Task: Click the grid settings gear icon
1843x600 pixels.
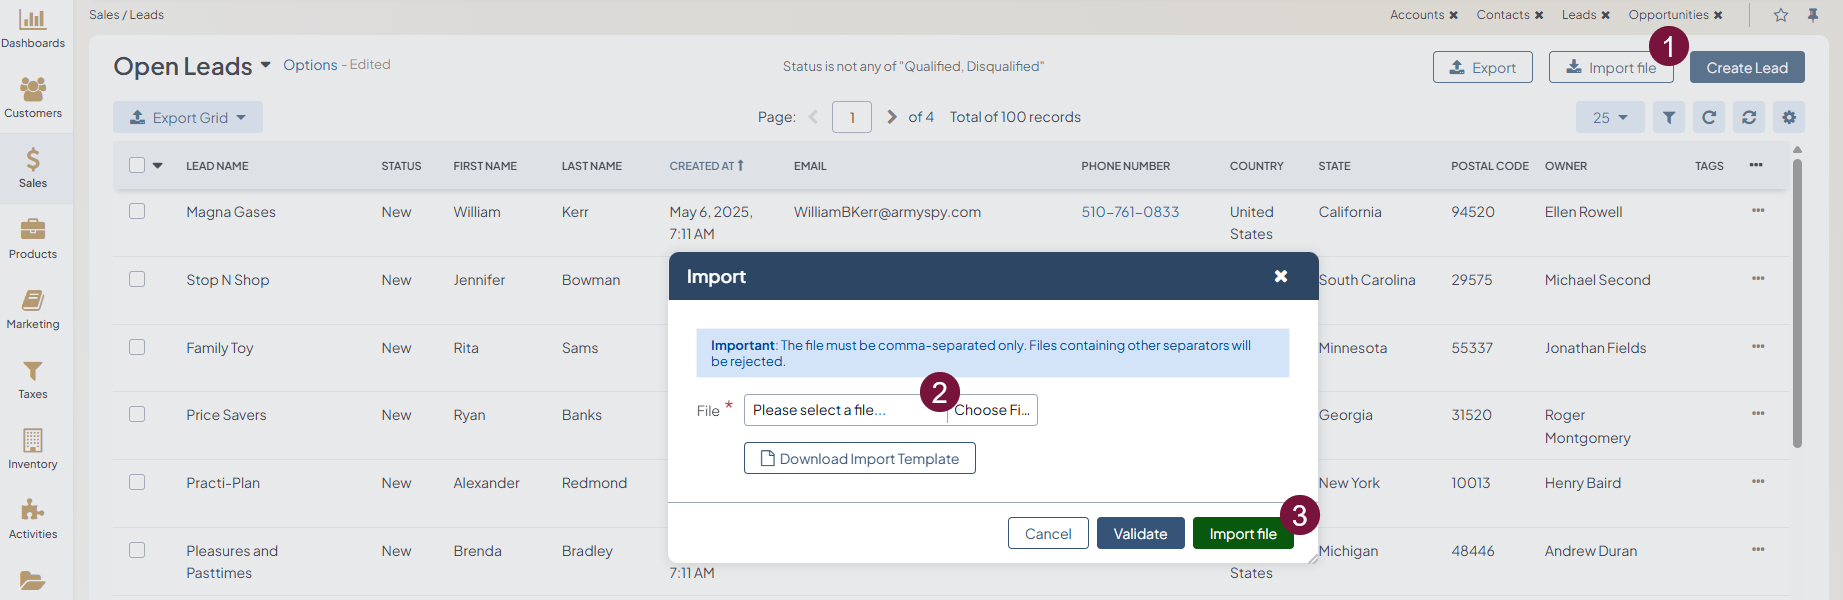Action: [x=1789, y=117]
